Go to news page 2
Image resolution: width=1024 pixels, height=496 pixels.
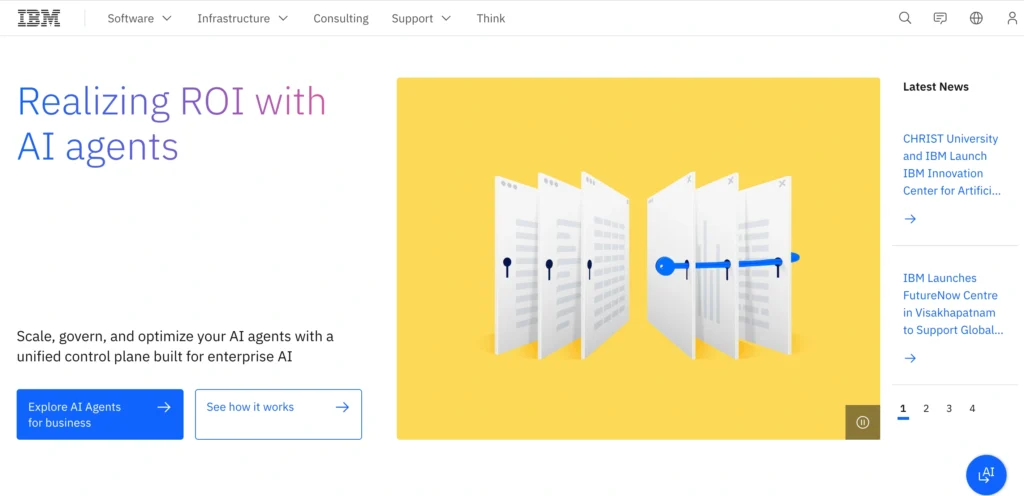click(x=926, y=409)
